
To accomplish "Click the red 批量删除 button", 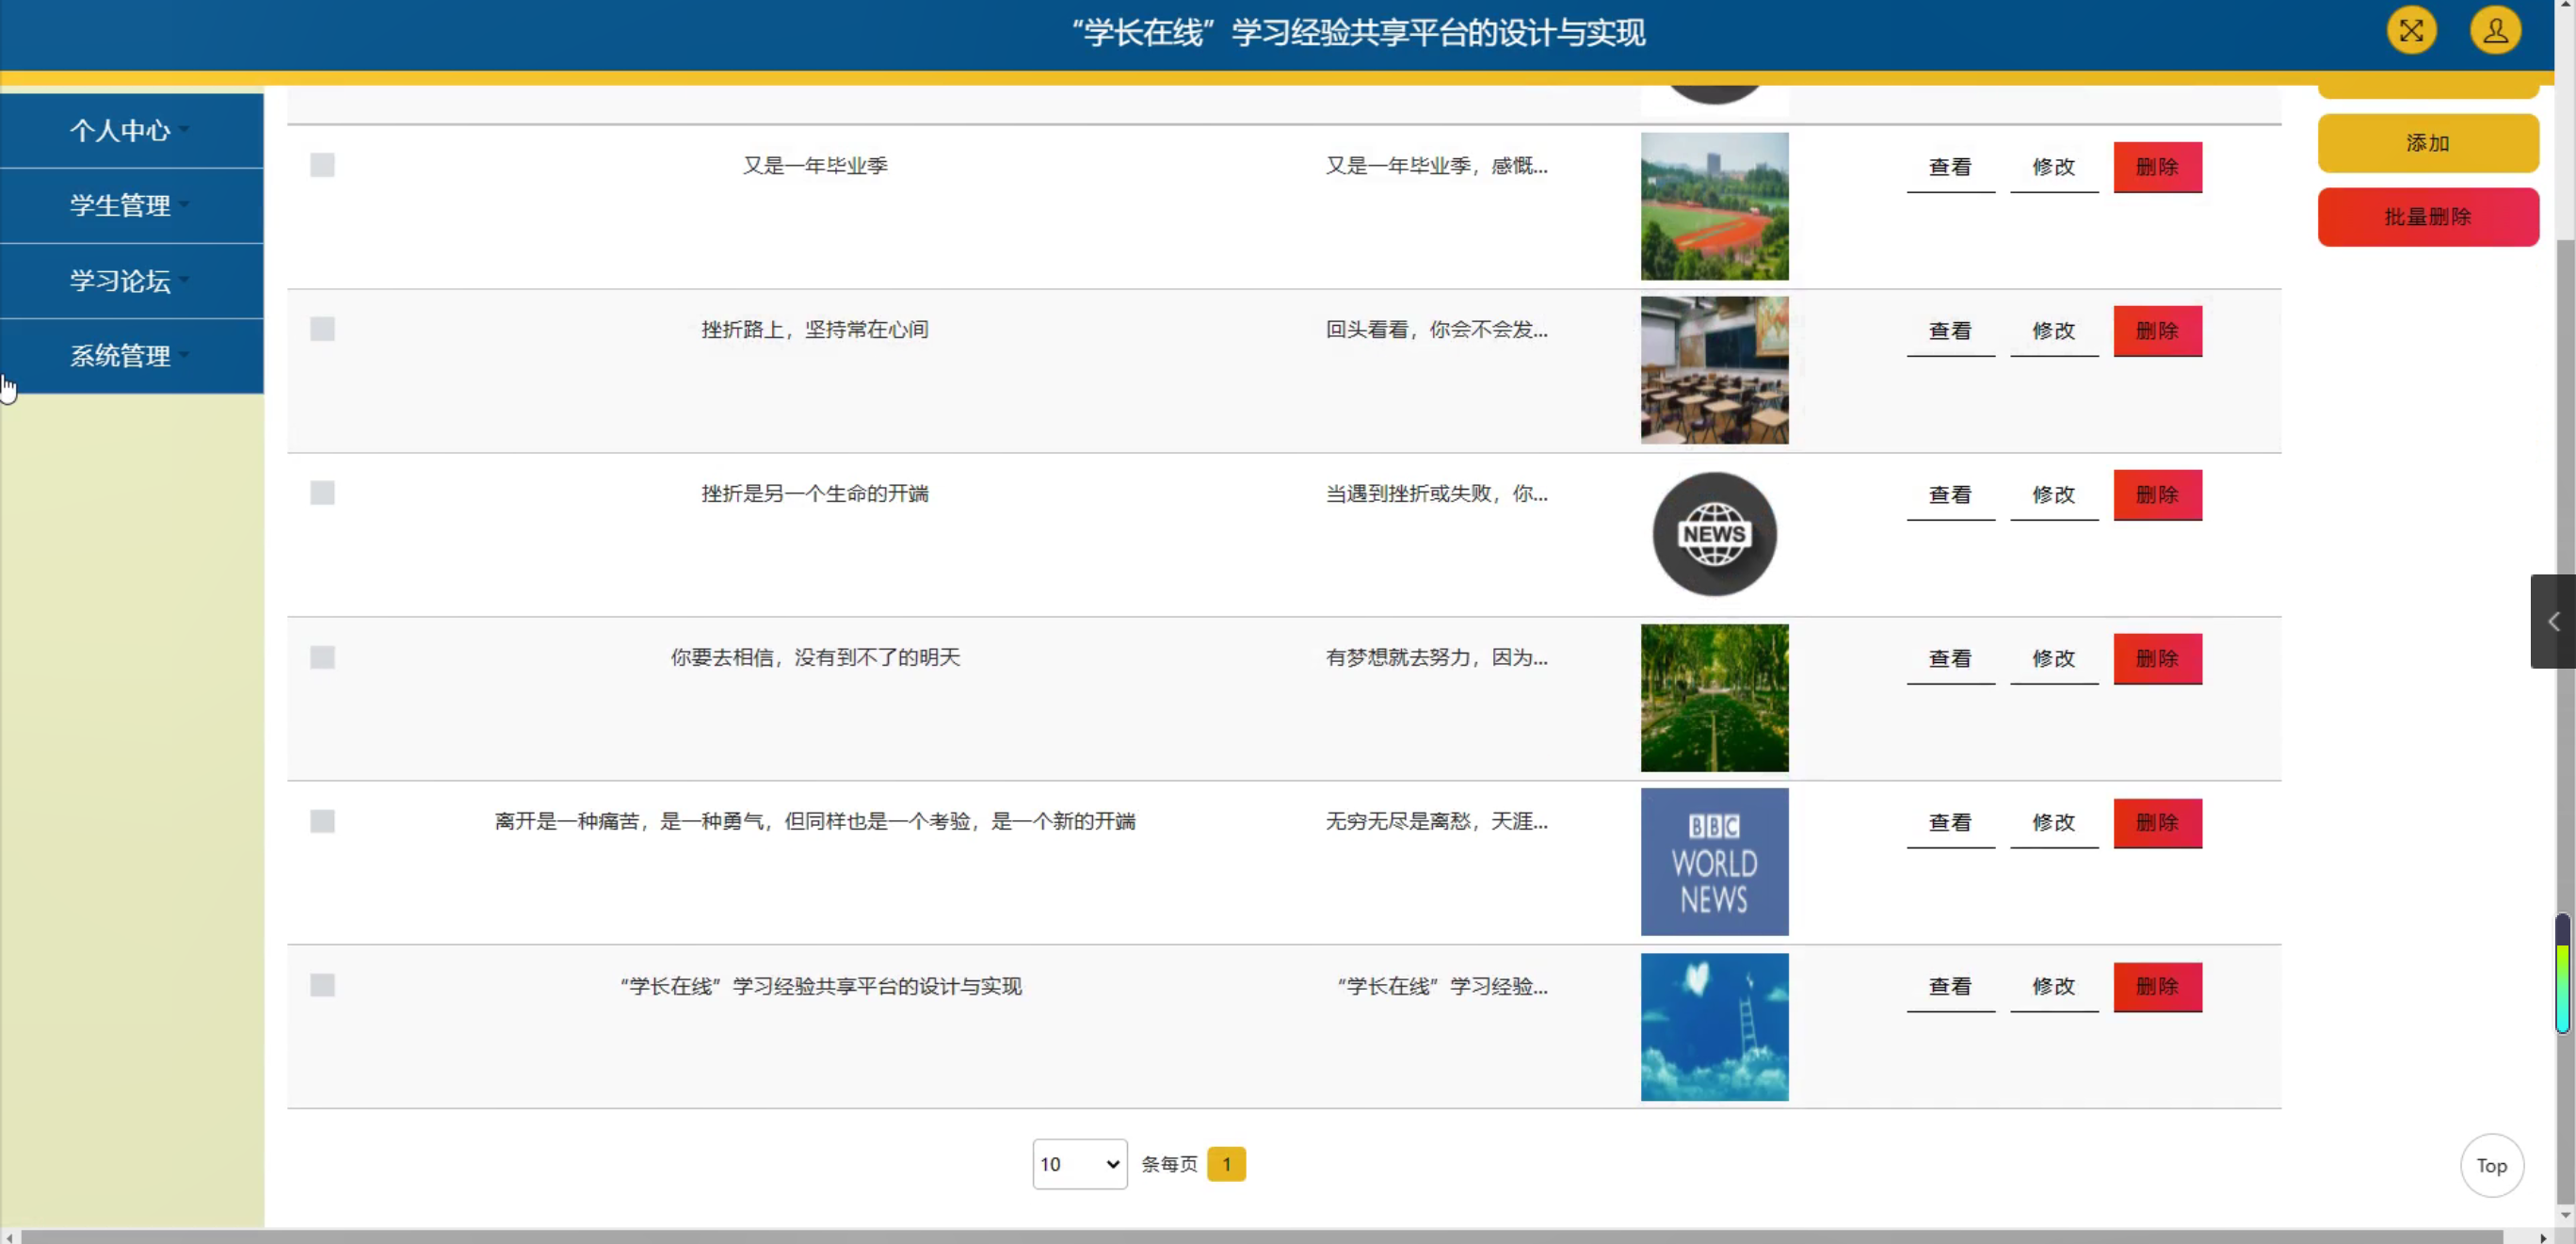I will pyautogui.click(x=2428, y=216).
